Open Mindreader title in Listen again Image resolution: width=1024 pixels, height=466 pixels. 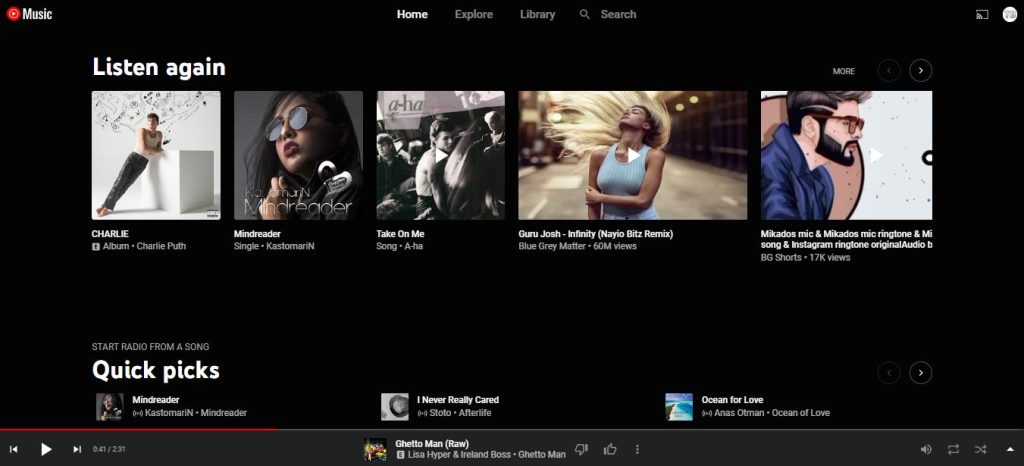click(257, 234)
